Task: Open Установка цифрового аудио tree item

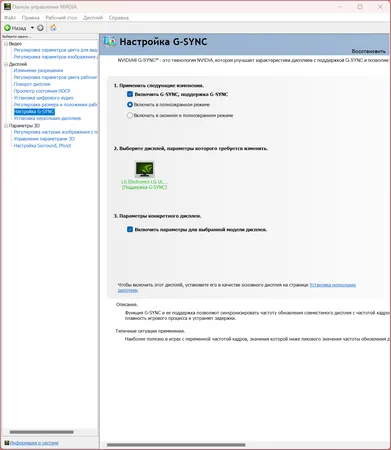Action: click(44, 98)
